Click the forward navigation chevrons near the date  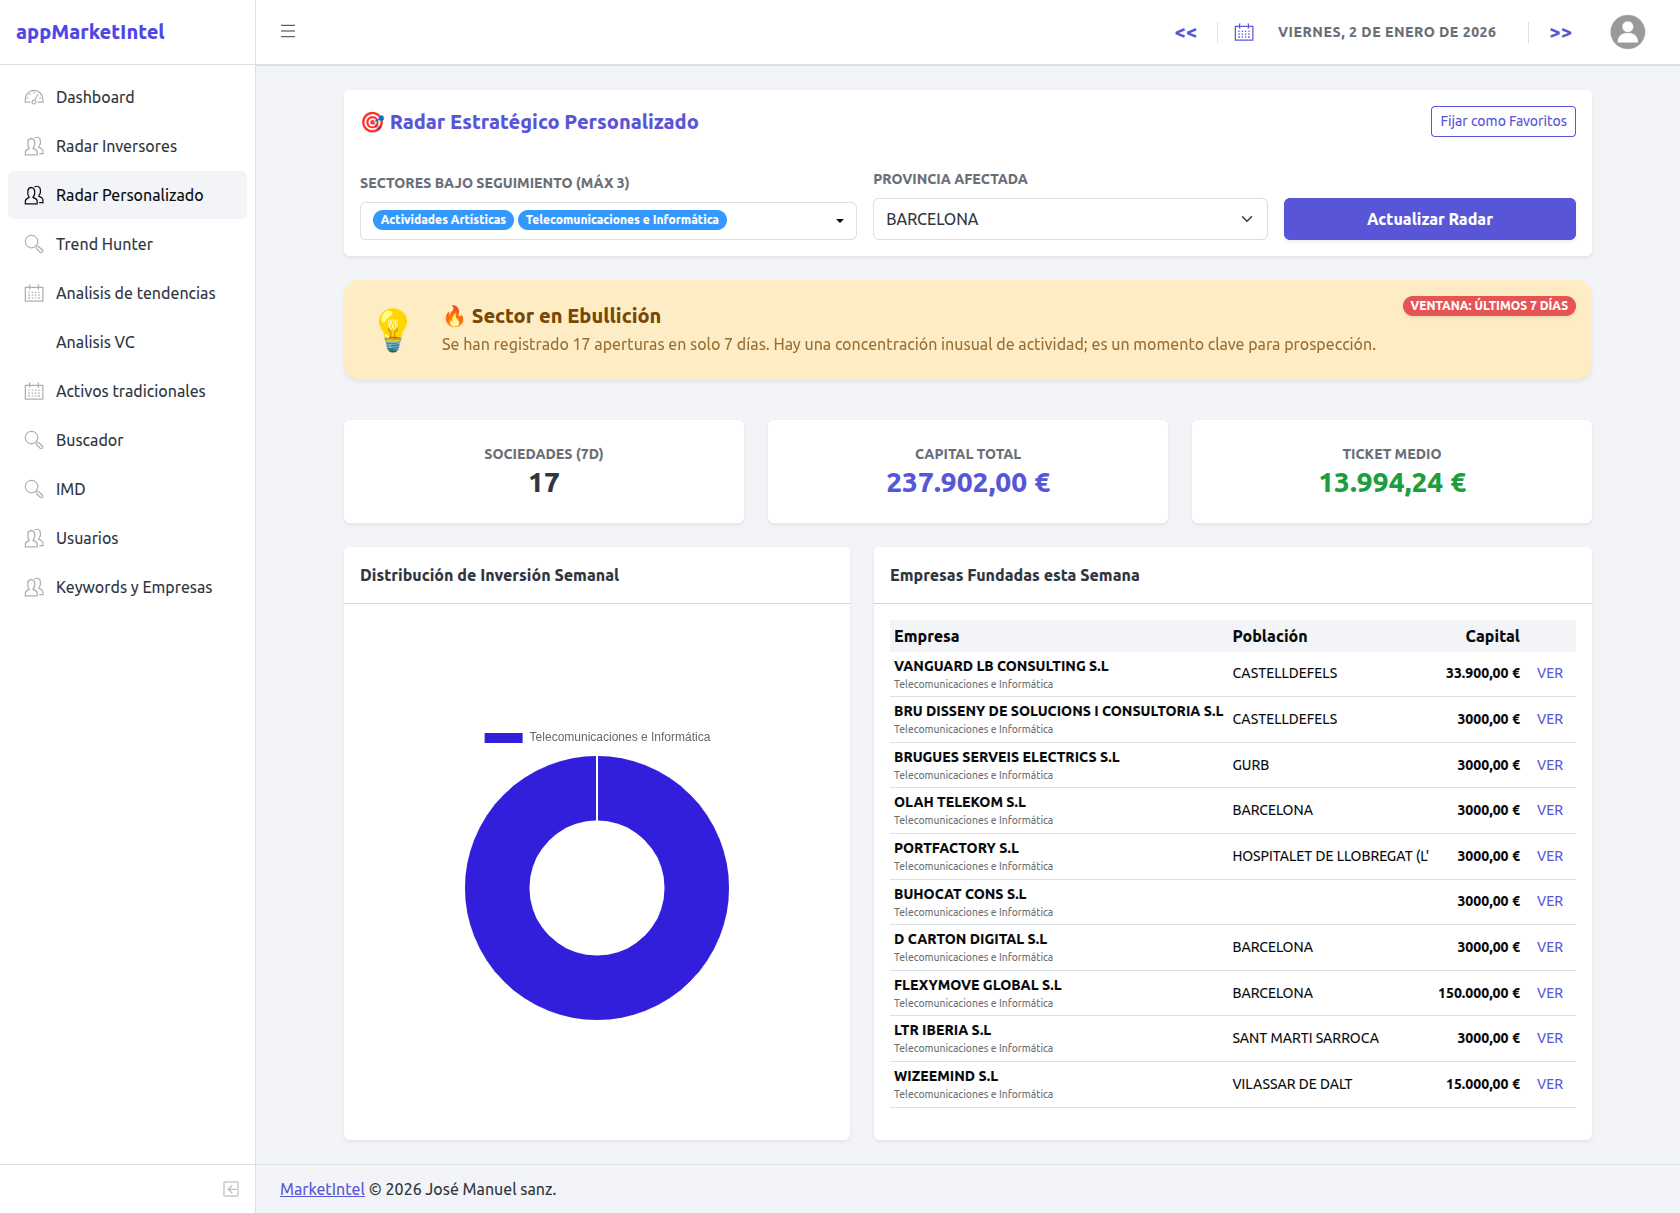pos(1560,31)
